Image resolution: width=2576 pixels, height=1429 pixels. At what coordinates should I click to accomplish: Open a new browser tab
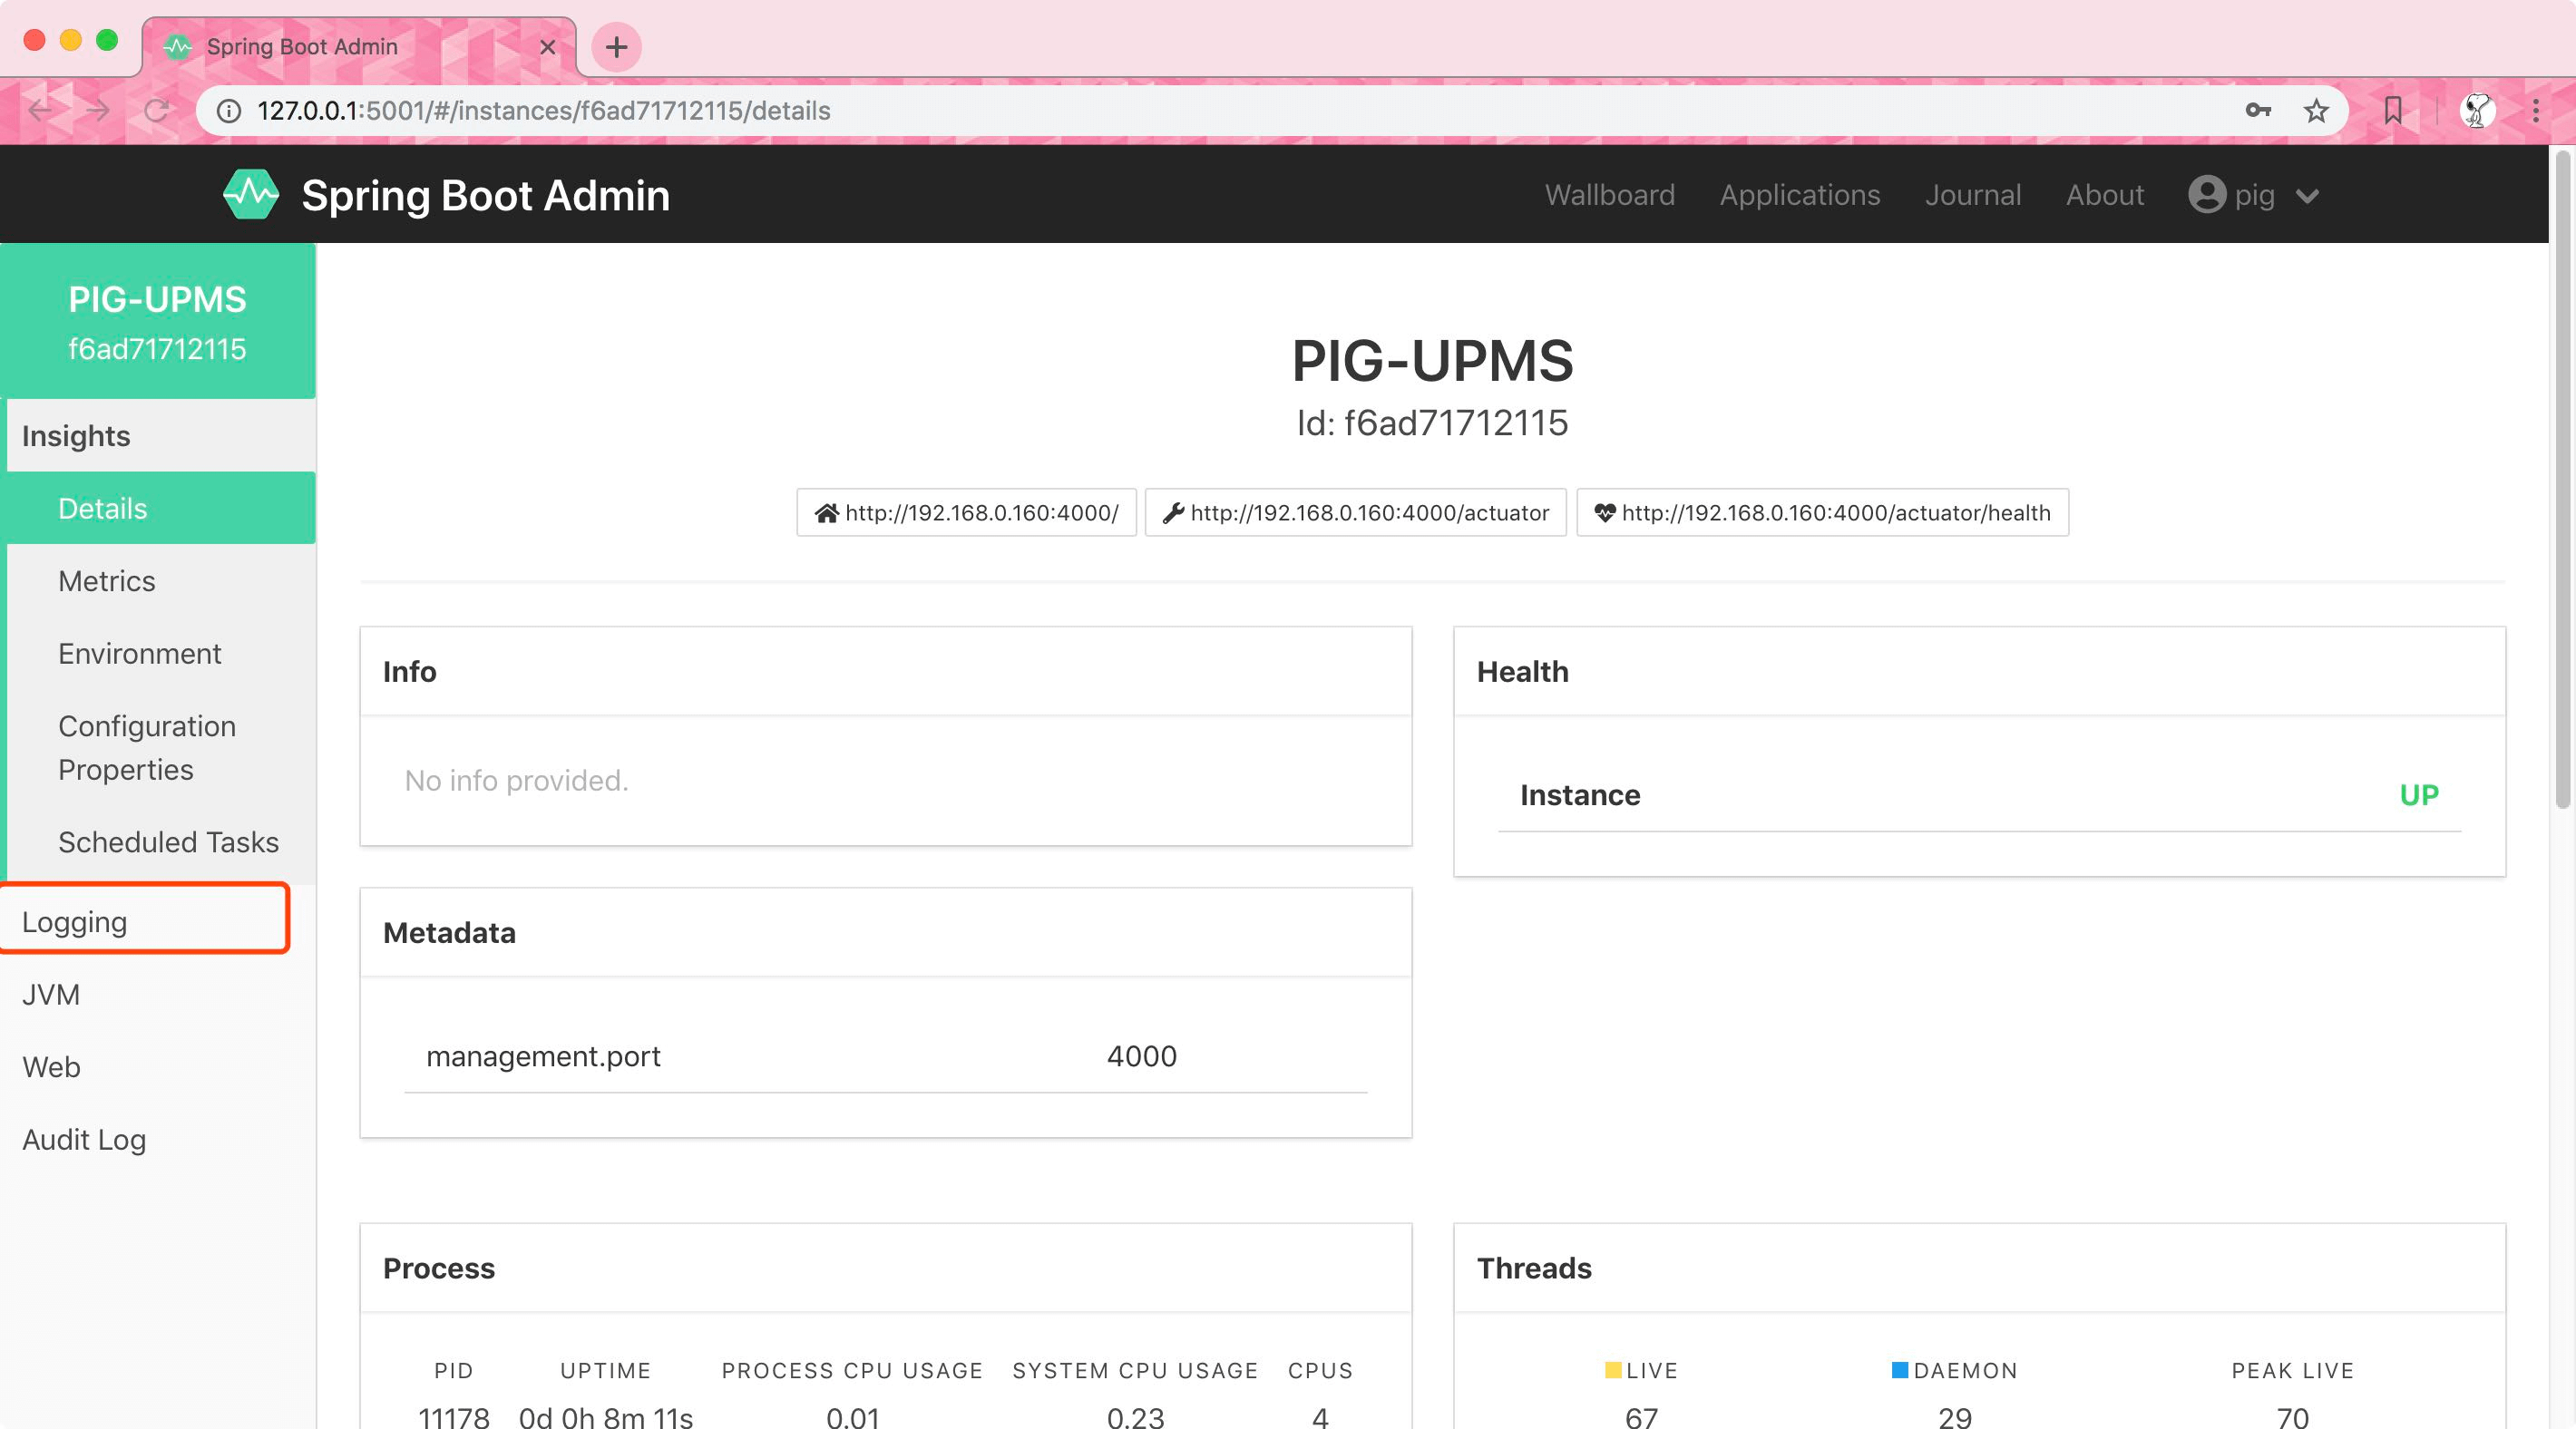click(616, 47)
